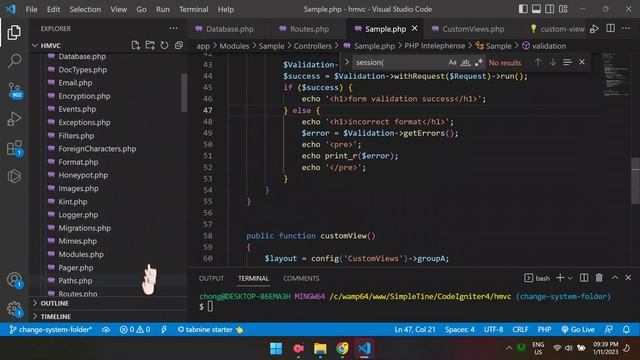
Task: Go to next match in find widget
Action: click(x=553, y=62)
